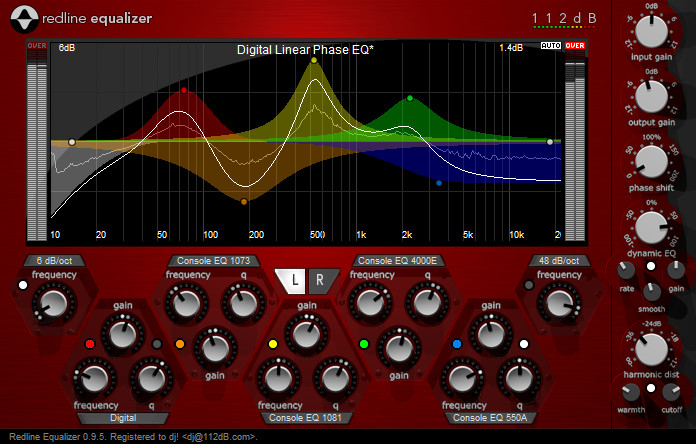Click the Console EQ 1073 gain knob

pos(215,349)
